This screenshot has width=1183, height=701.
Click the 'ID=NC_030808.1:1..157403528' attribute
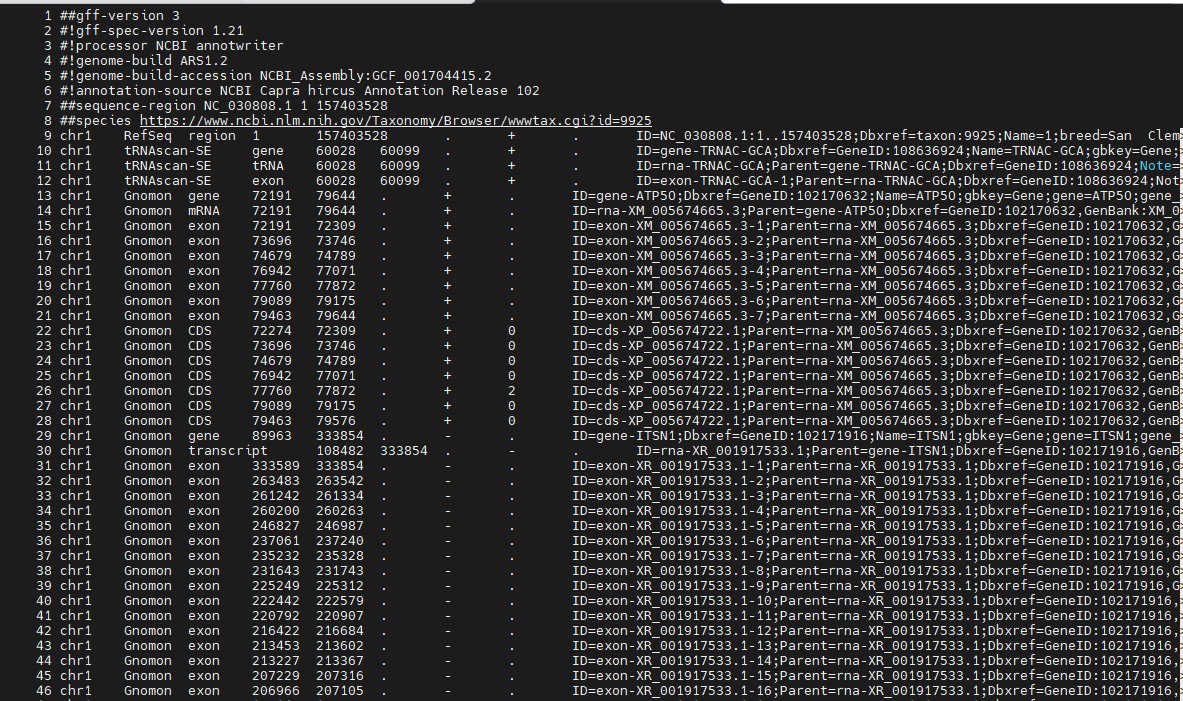pos(746,136)
